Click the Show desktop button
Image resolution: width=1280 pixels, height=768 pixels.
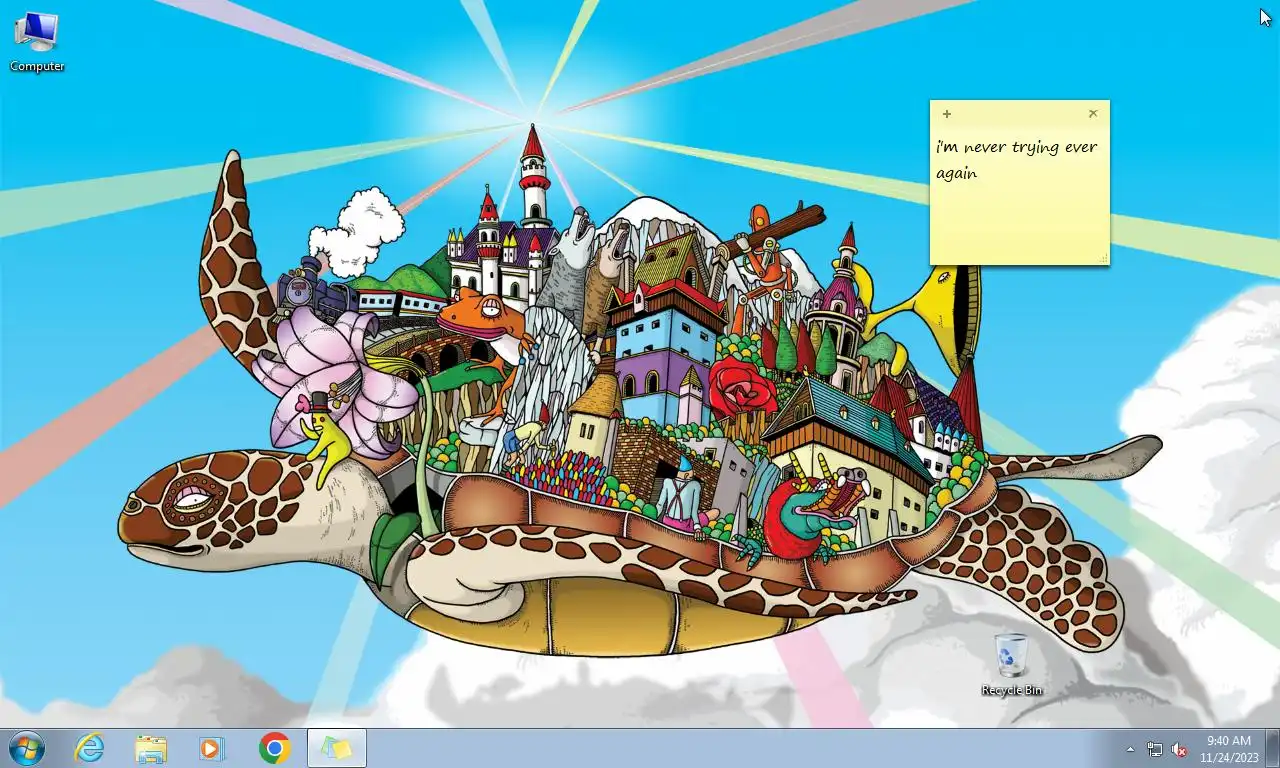(x=1272, y=748)
